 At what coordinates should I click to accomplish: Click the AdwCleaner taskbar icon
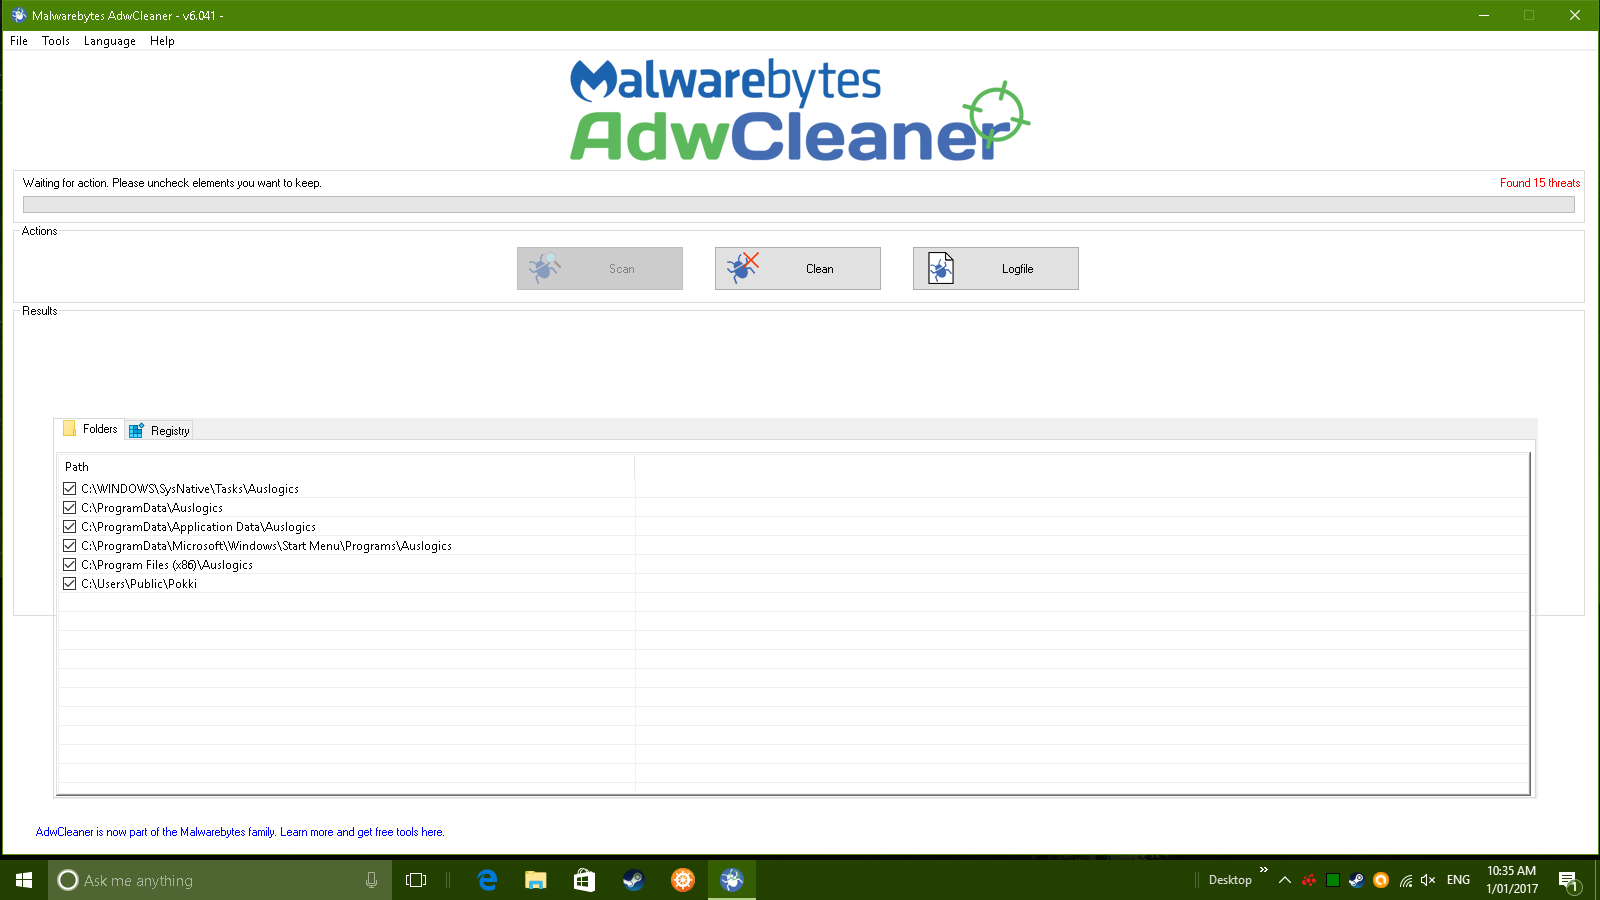point(732,880)
